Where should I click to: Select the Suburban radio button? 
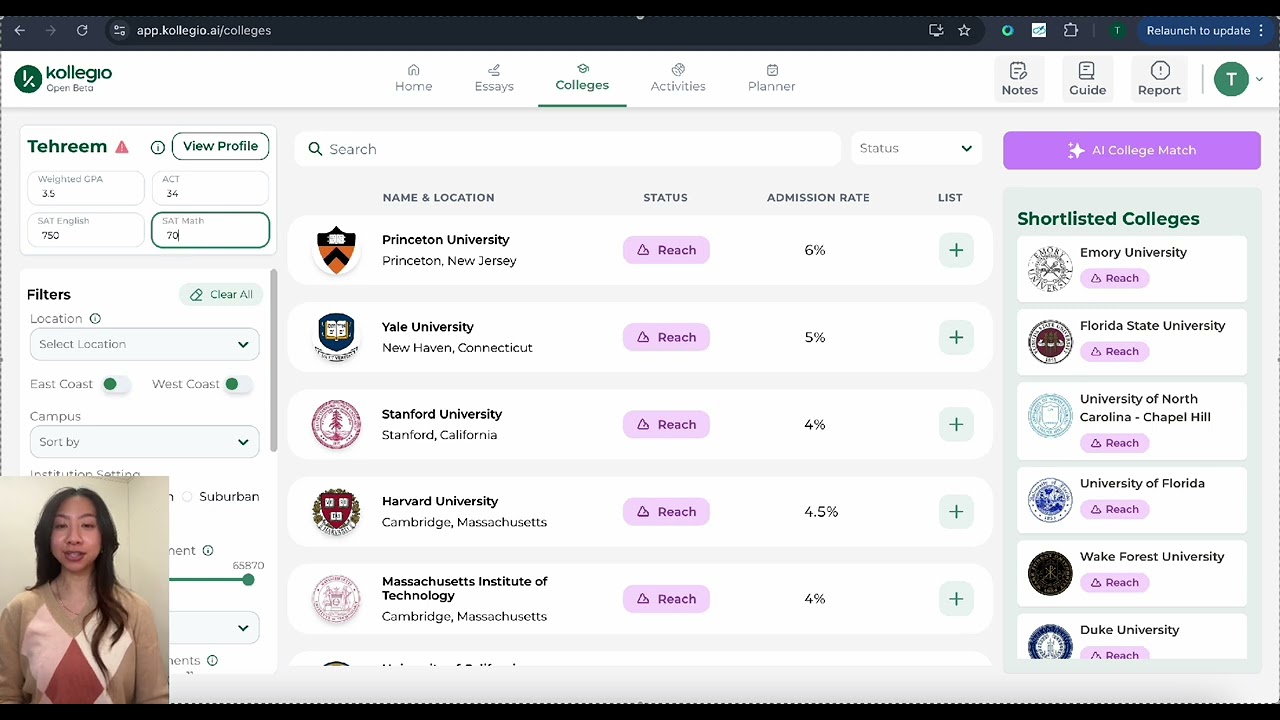tap(187, 497)
